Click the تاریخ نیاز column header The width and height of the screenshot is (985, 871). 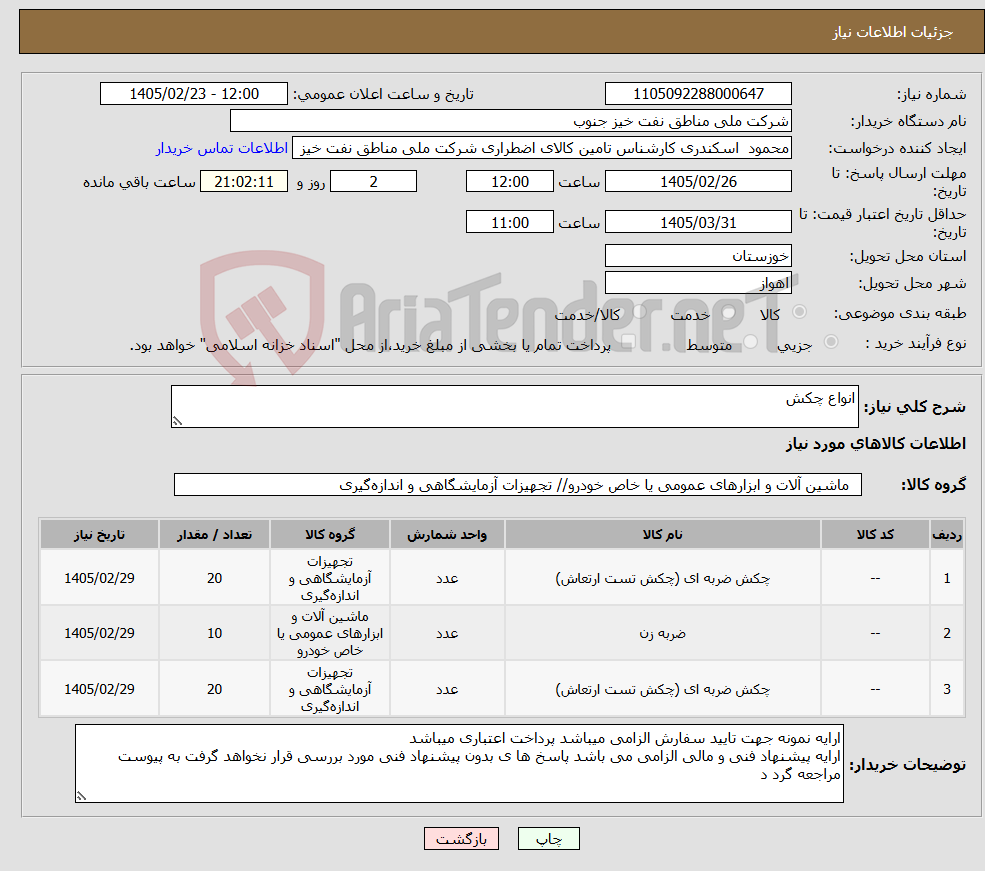click(99, 534)
